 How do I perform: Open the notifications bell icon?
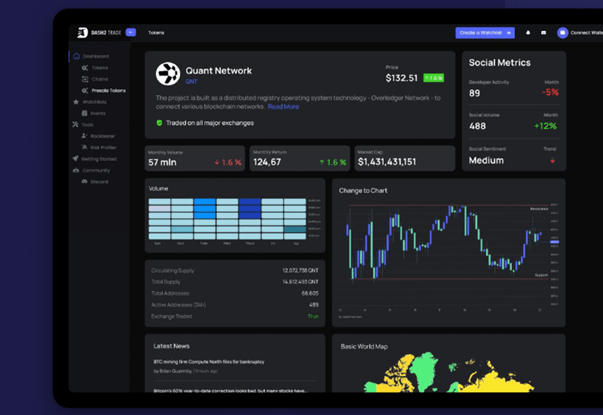[x=528, y=33]
